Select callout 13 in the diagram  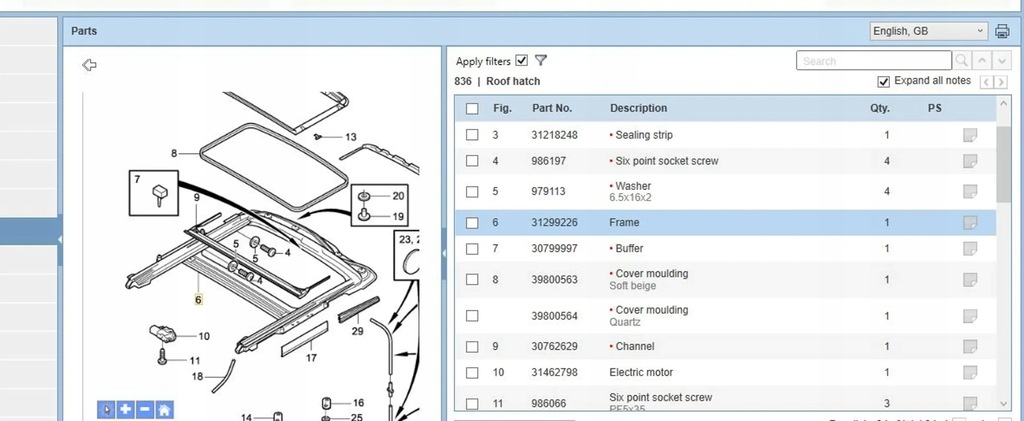click(x=351, y=137)
